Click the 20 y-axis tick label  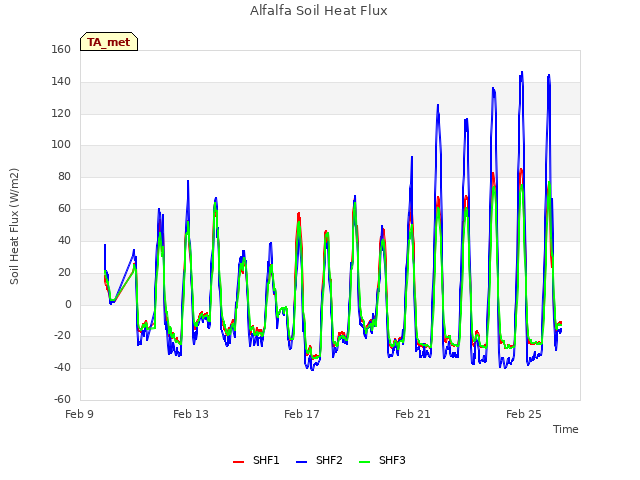point(64,272)
